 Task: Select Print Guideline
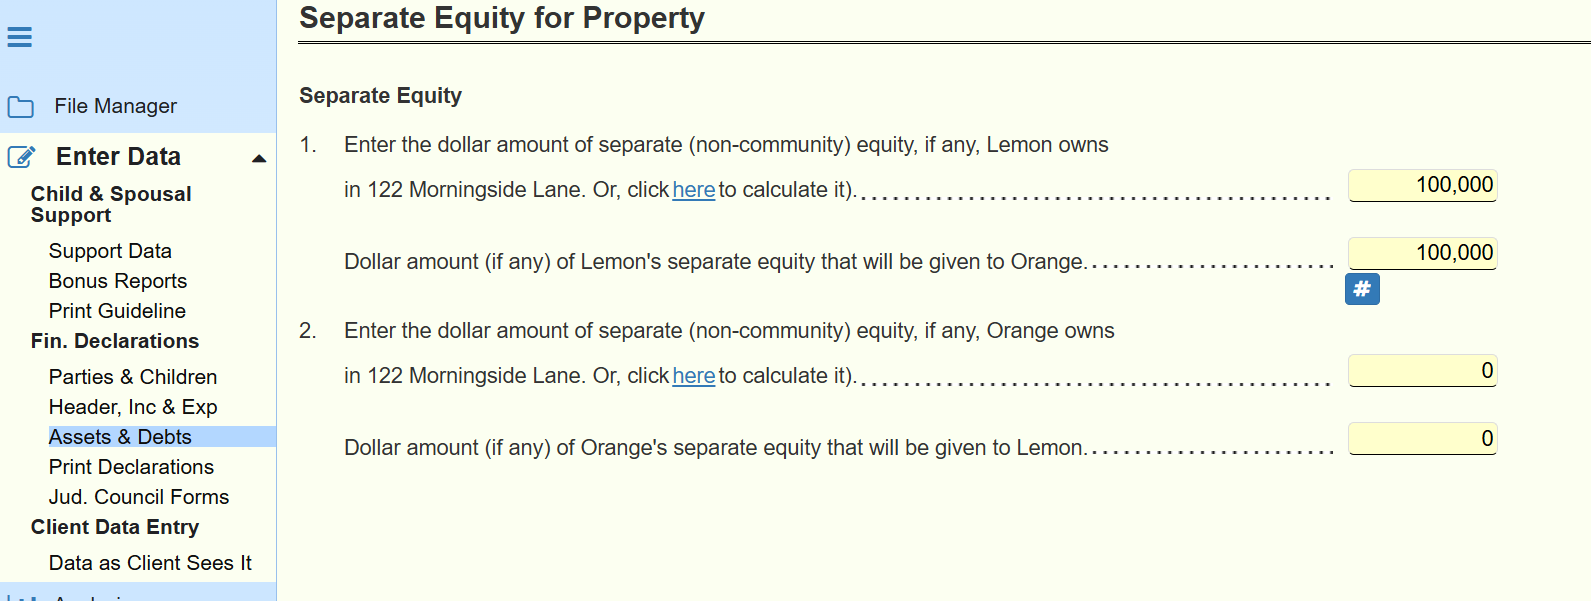point(117,311)
